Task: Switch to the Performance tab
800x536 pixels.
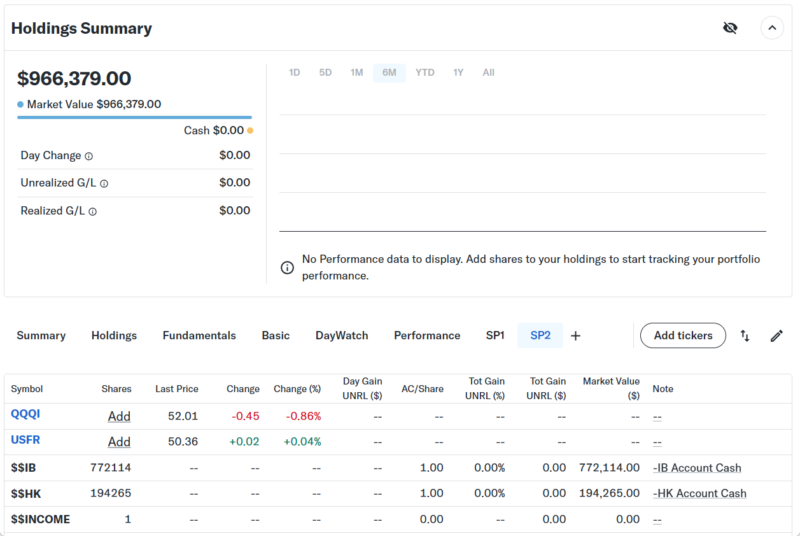Action: (427, 336)
